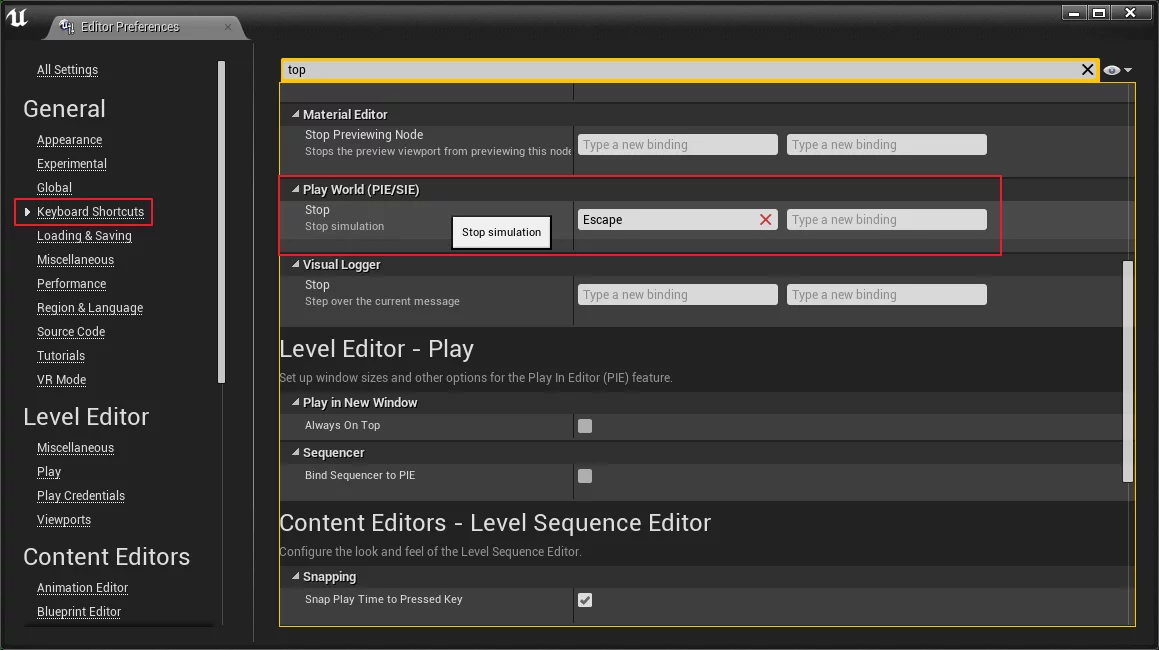Open Blueprint Editor settings
This screenshot has width=1159, height=650.
pyautogui.click(x=79, y=612)
